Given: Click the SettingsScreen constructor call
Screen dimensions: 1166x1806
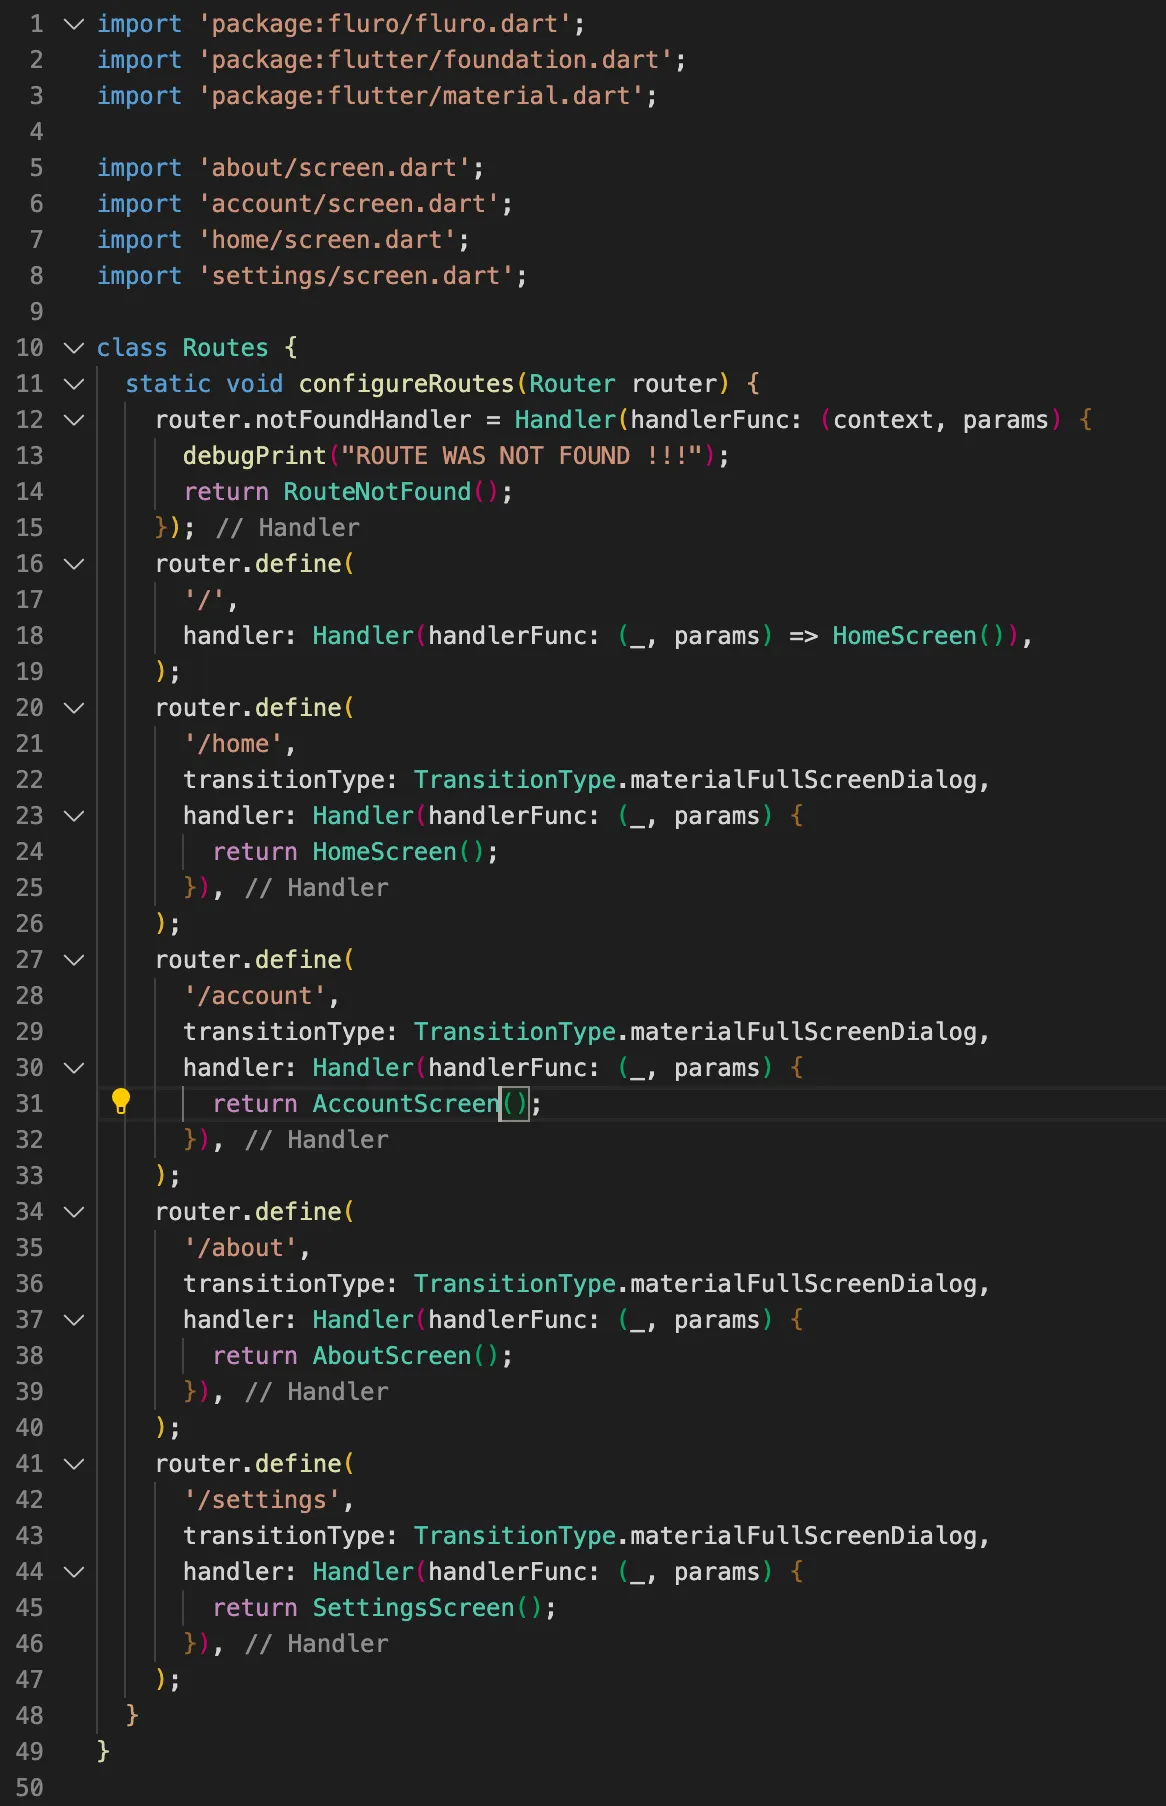Looking at the screenshot, I should (x=413, y=1608).
